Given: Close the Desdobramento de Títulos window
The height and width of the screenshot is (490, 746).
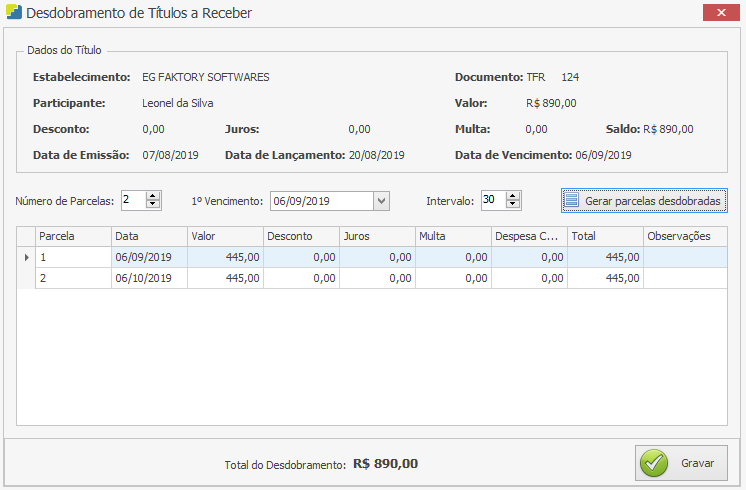Looking at the screenshot, I should click(719, 12).
